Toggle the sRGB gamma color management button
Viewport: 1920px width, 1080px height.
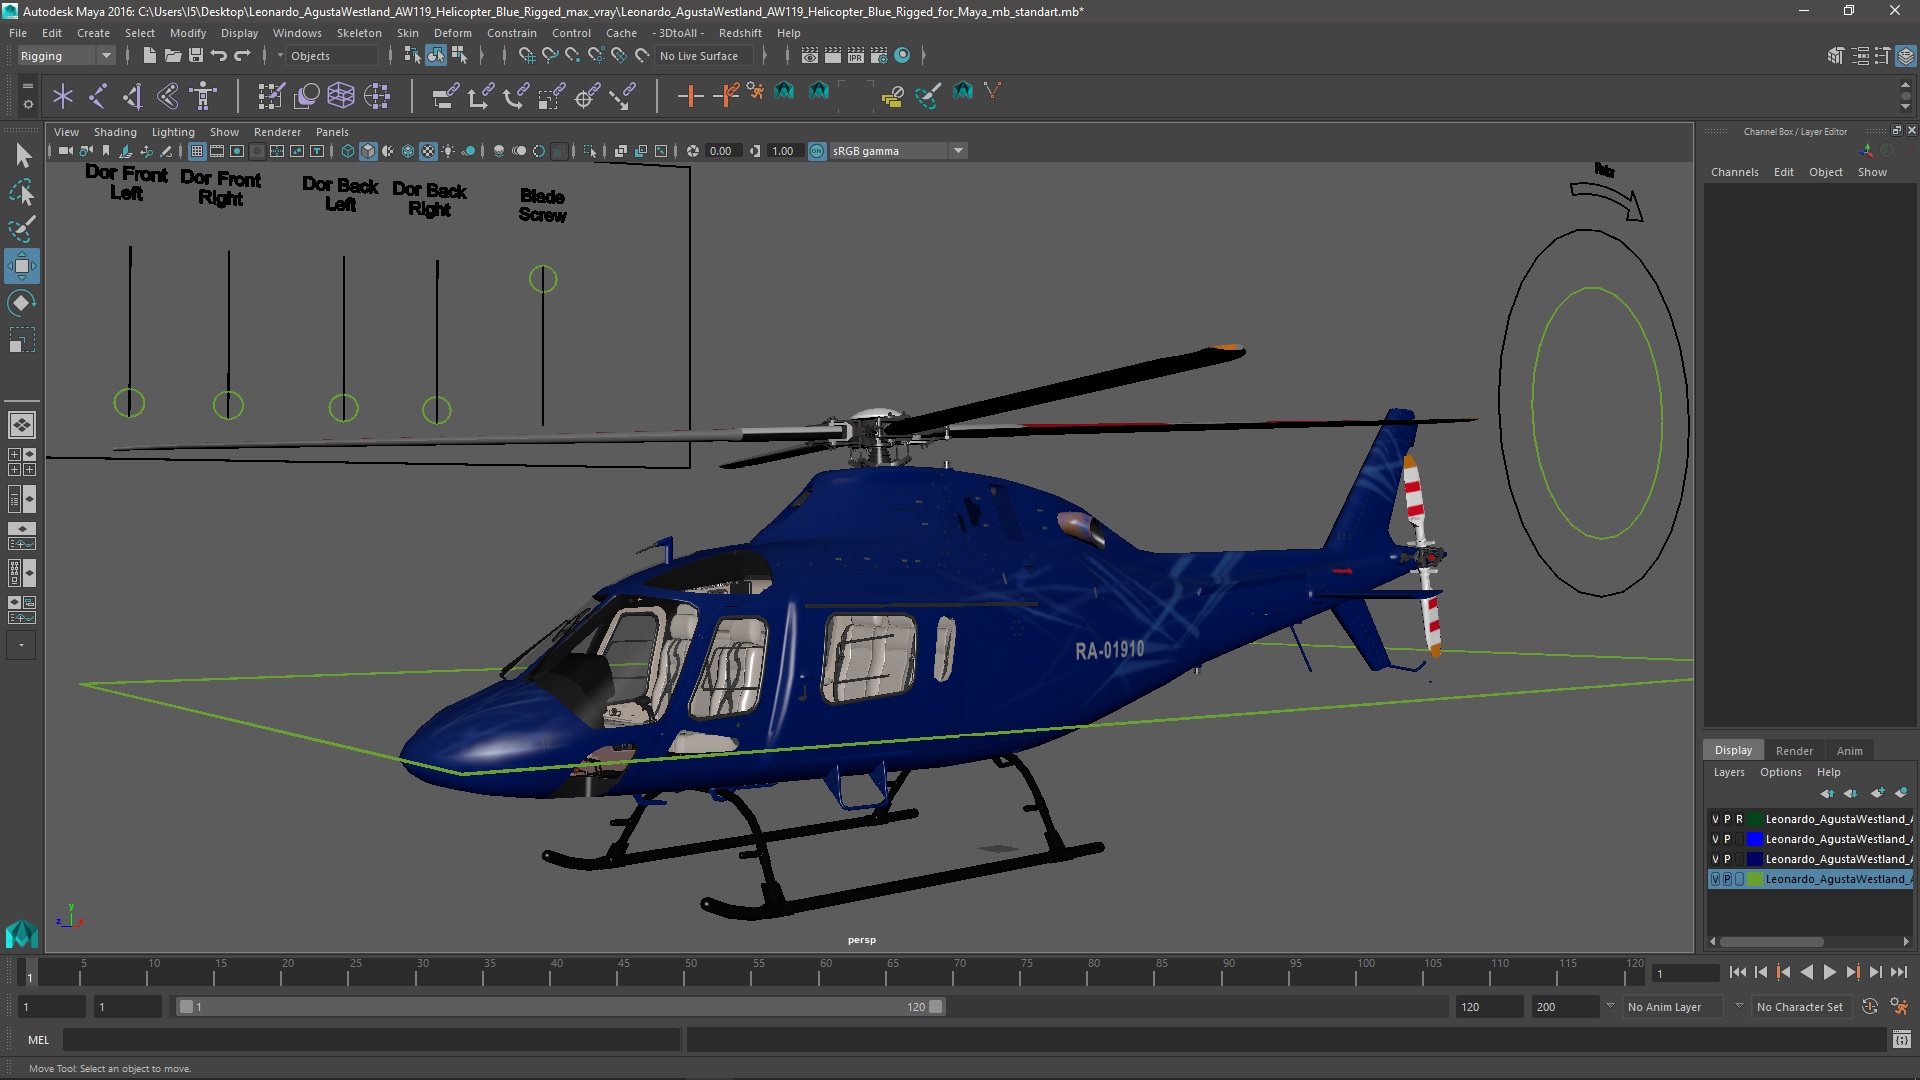[x=817, y=151]
